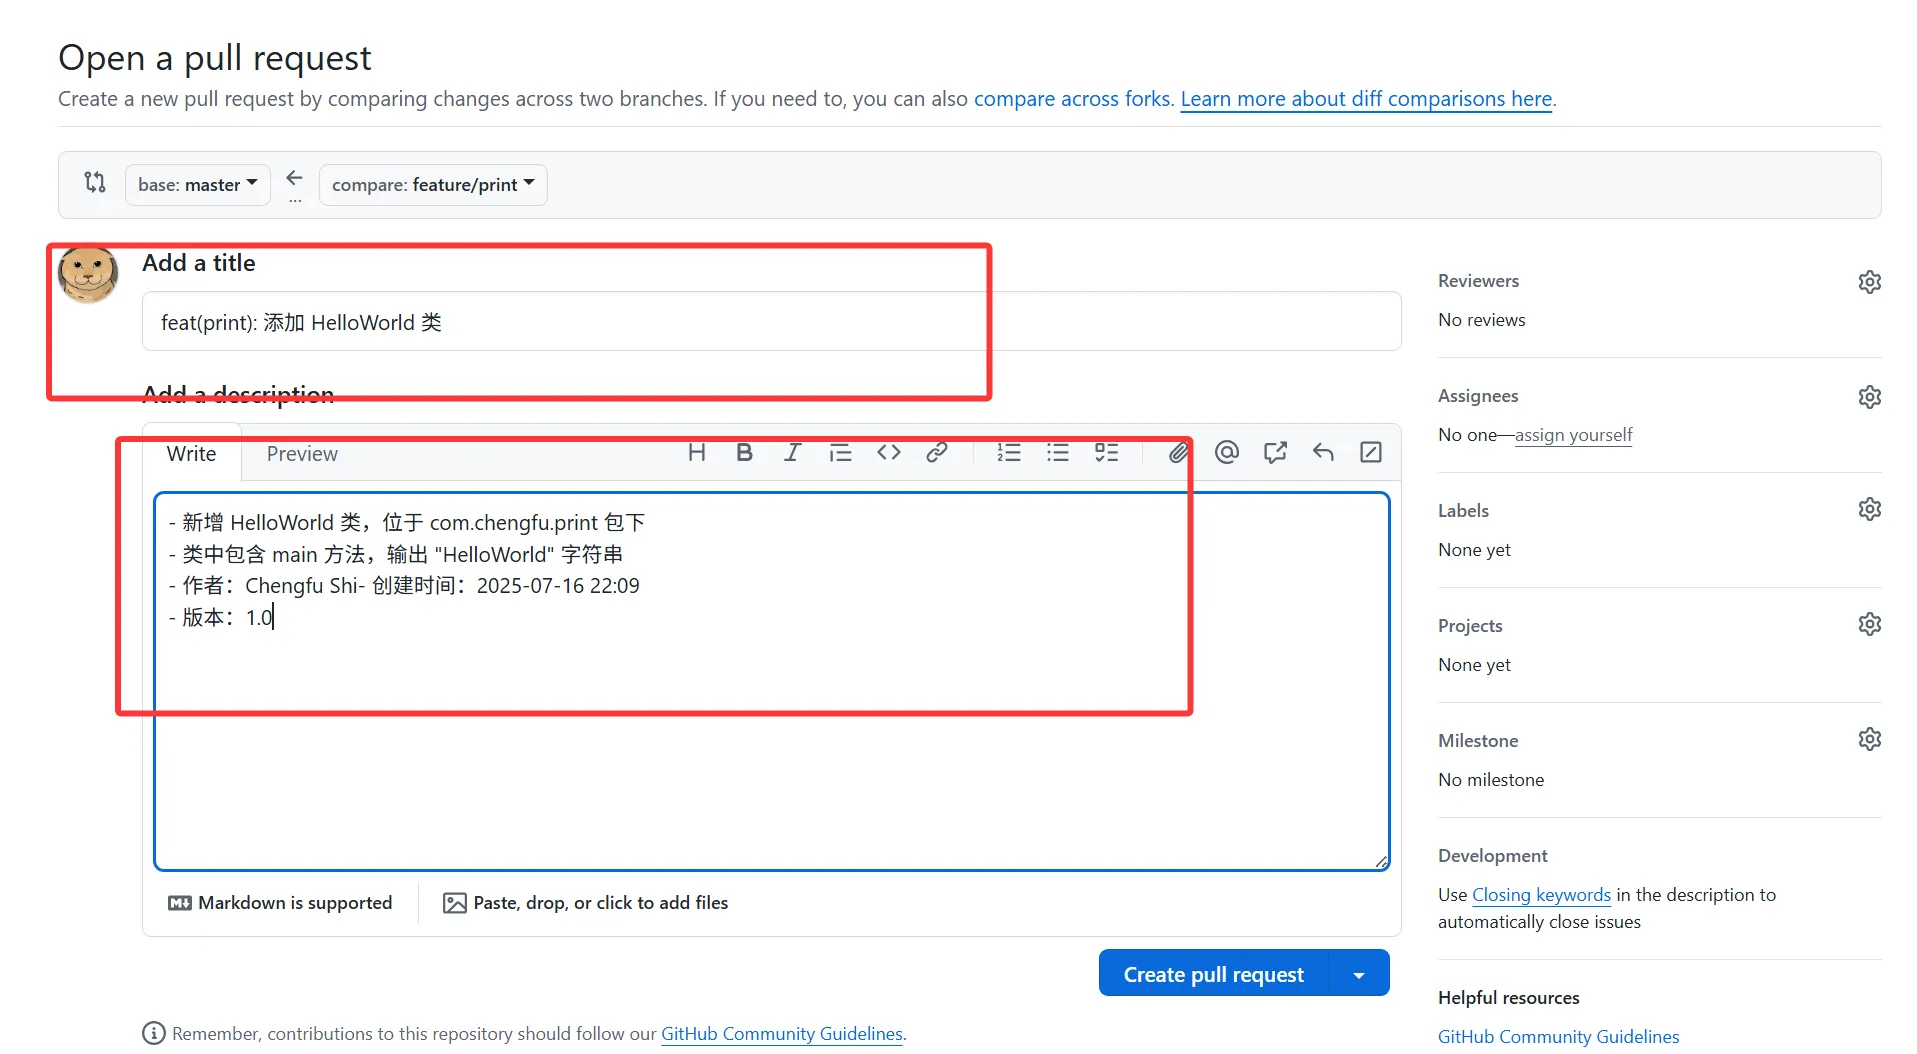Click the Markdown is supported icon link
The image size is (1917, 1054).
[280, 903]
